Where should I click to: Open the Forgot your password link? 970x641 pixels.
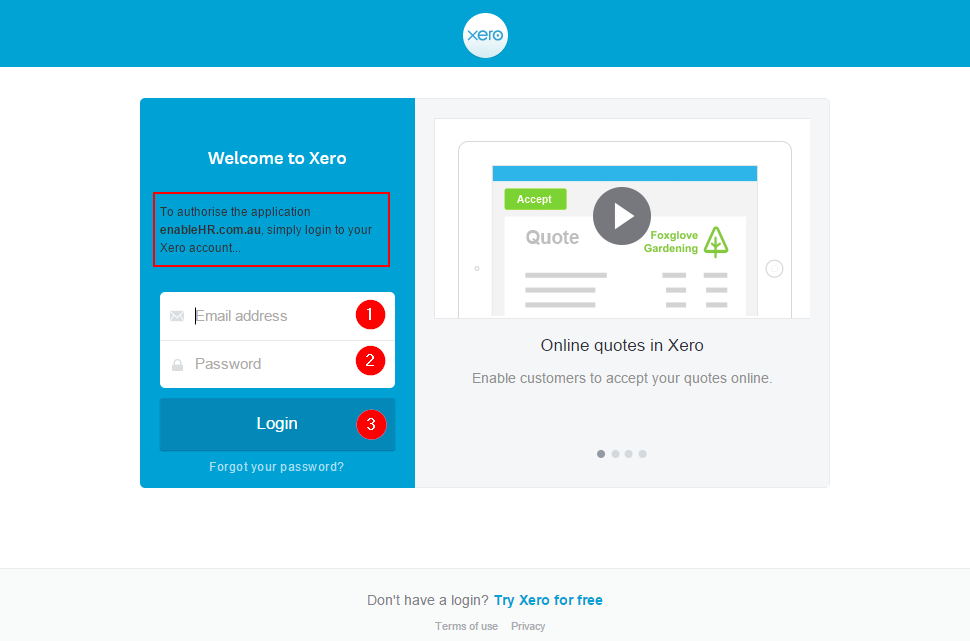point(277,467)
